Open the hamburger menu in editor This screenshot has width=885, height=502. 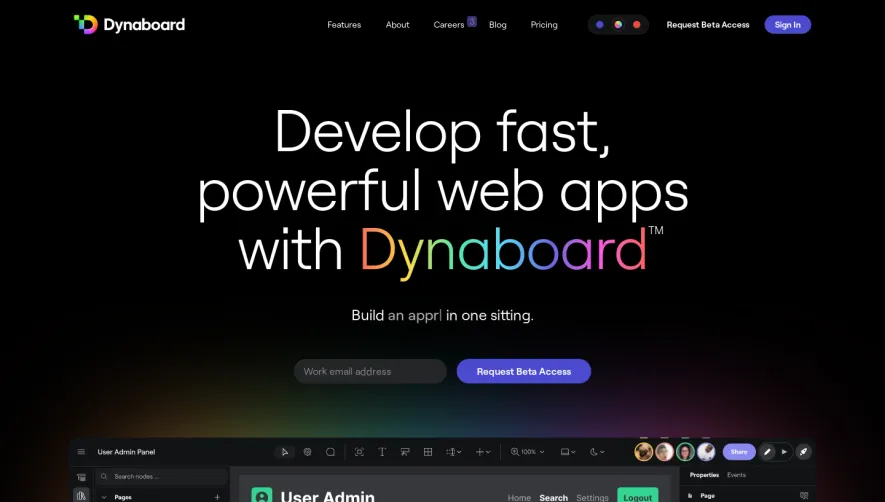[x=81, y=452]
